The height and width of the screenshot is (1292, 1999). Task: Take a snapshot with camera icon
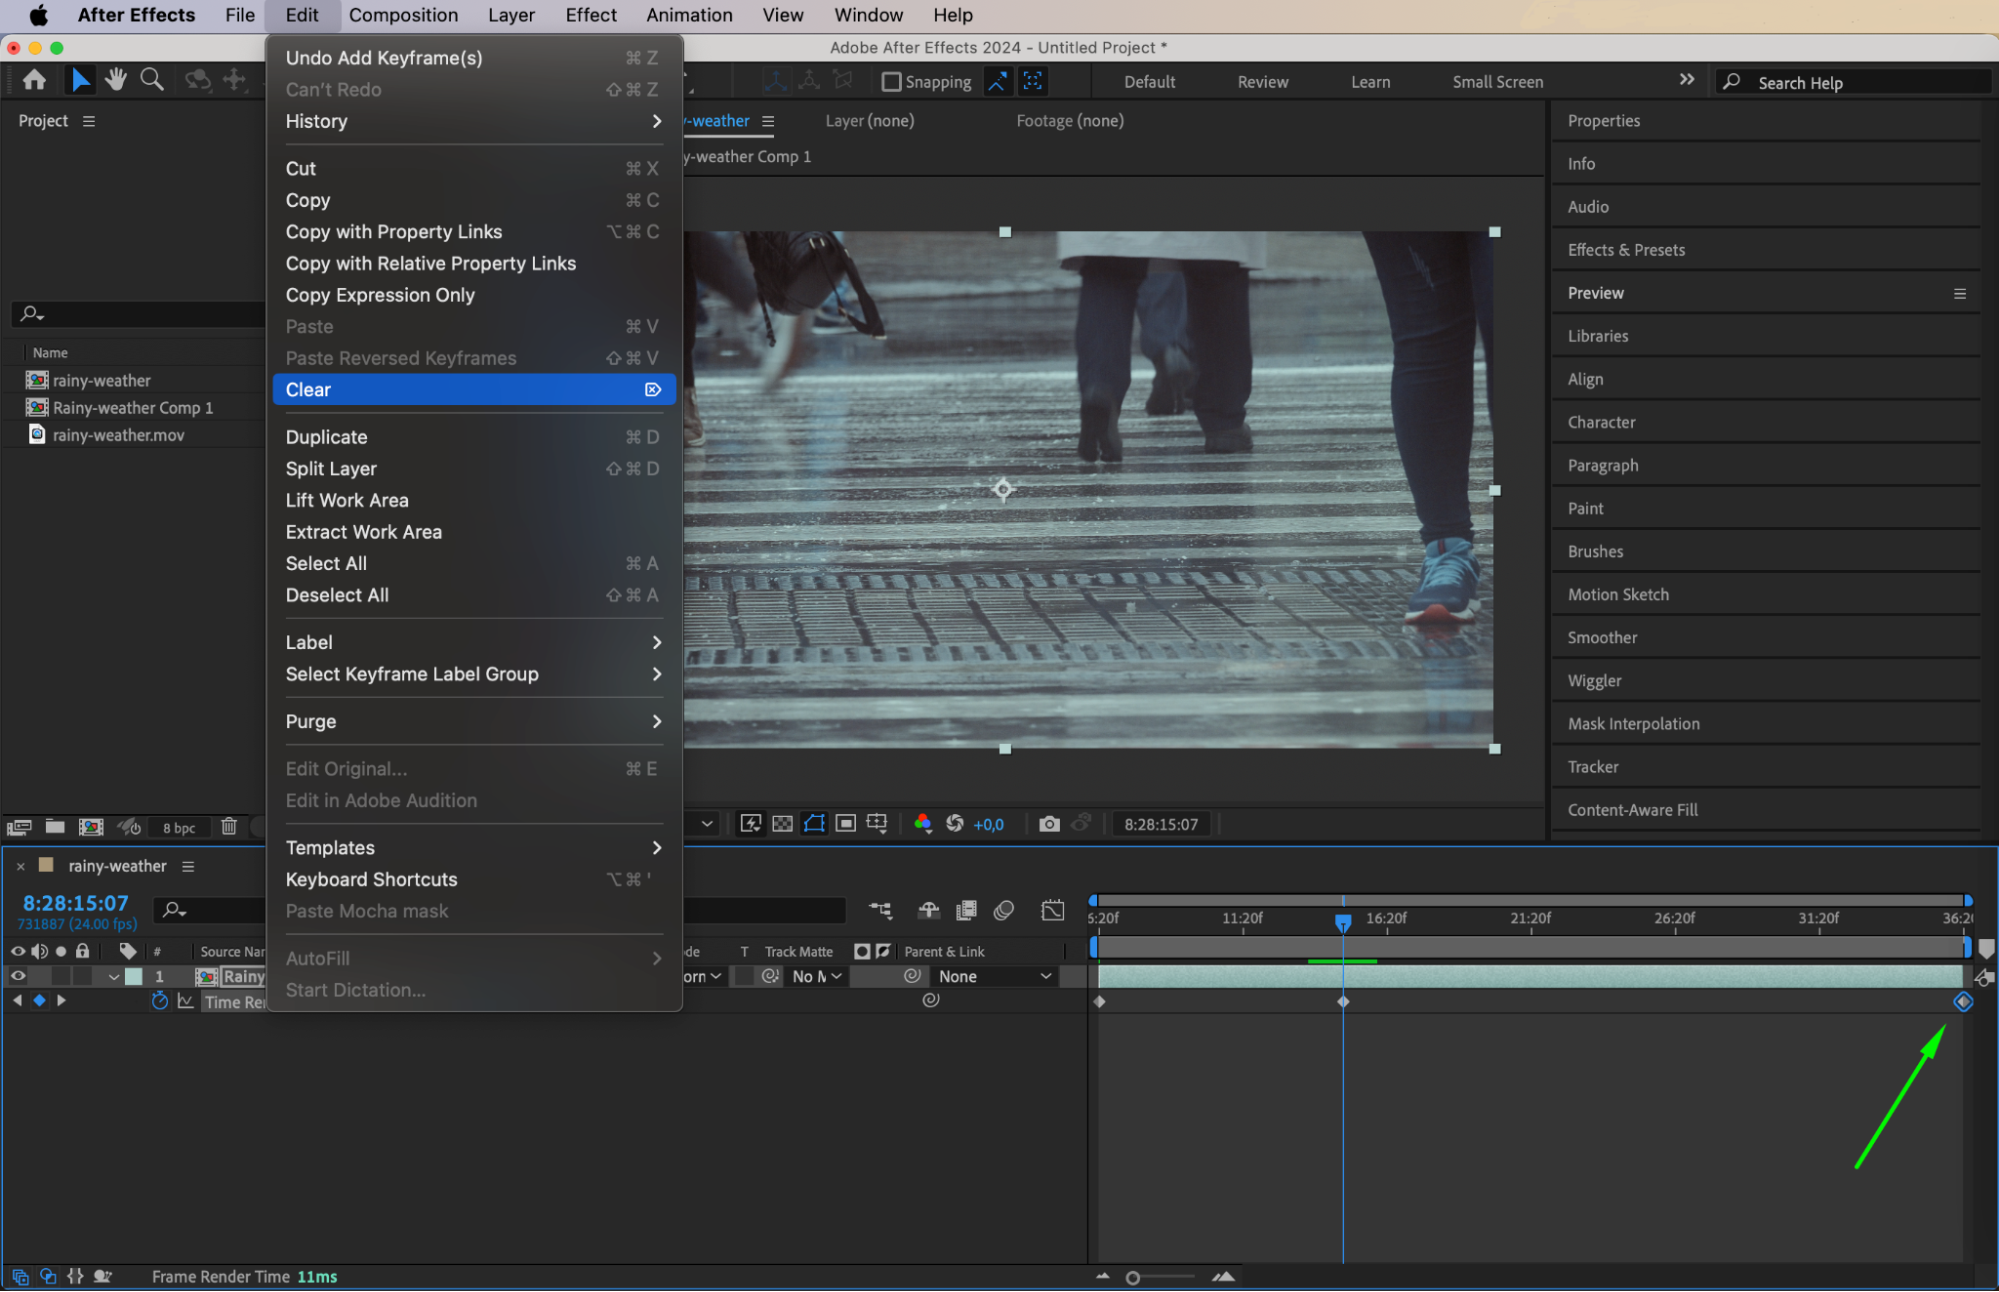tap(1049, 824)
